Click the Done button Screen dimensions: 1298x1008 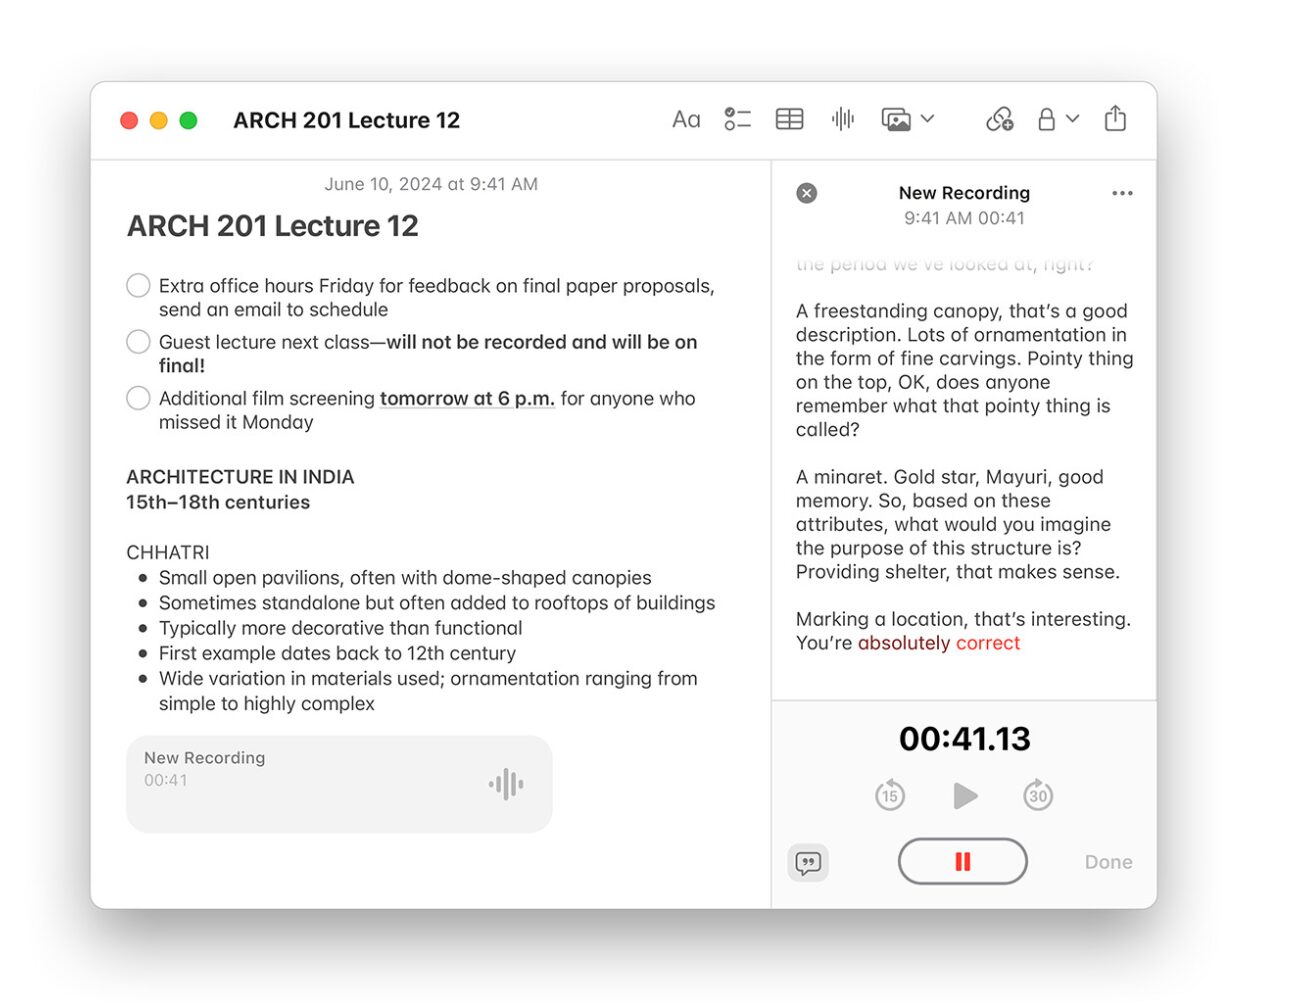click(x=1108, y=862)
